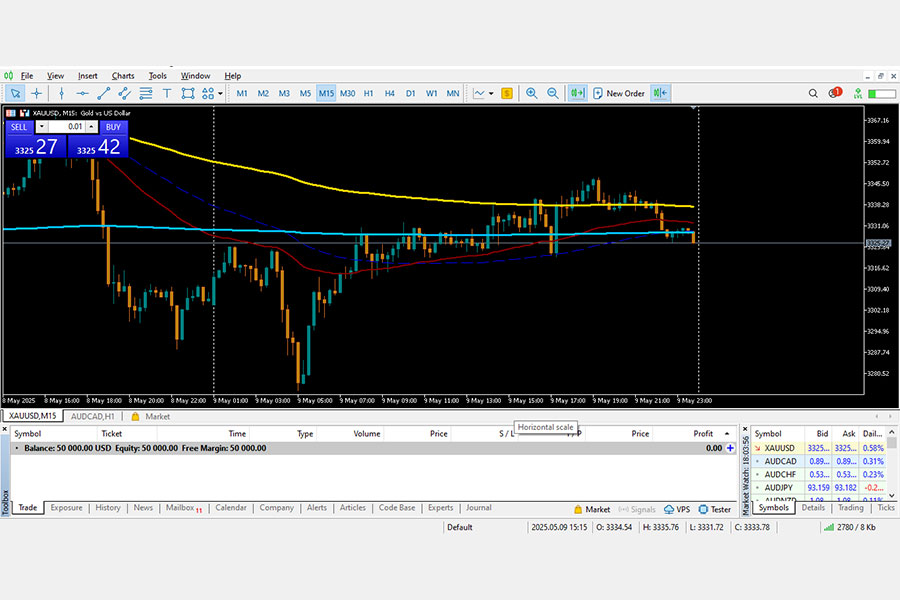Open chart type dropdown arrow

point(491,94)
